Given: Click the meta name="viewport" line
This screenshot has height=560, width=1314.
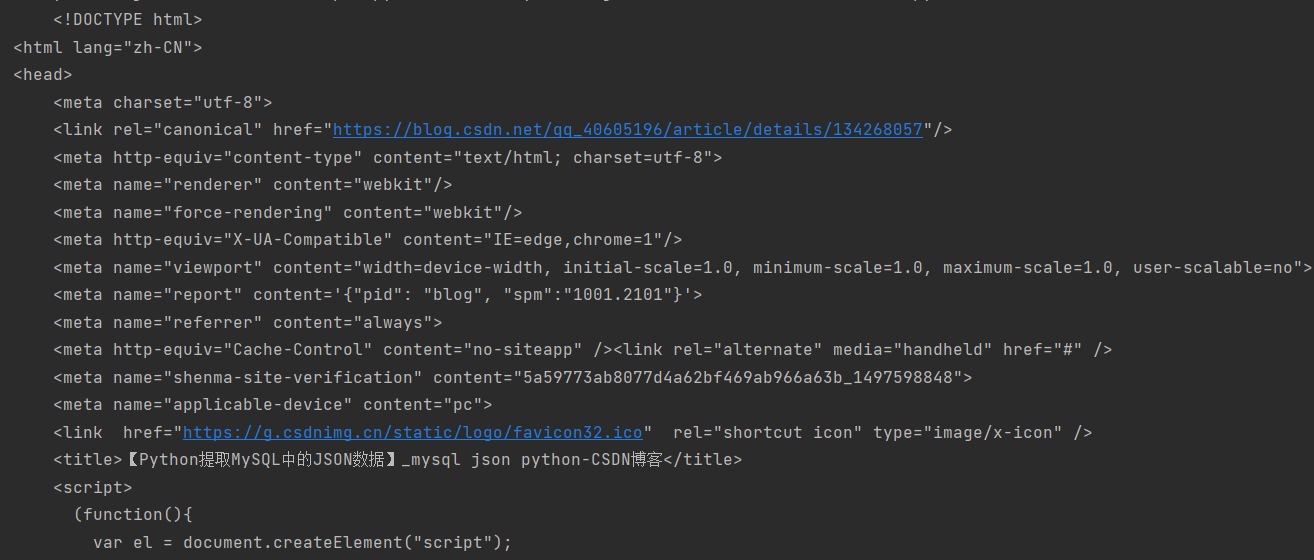Looking at the screenshot, I should [x=682, y=268].
